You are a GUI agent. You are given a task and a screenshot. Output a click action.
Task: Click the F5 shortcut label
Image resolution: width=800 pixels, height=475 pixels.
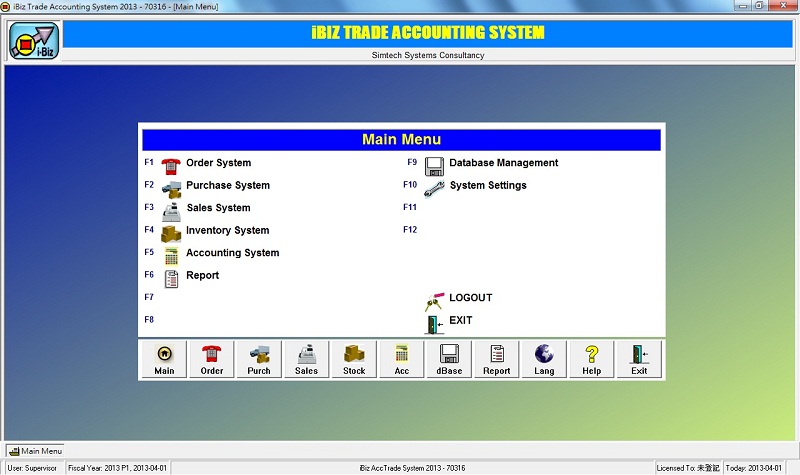[x=148, y=252]
